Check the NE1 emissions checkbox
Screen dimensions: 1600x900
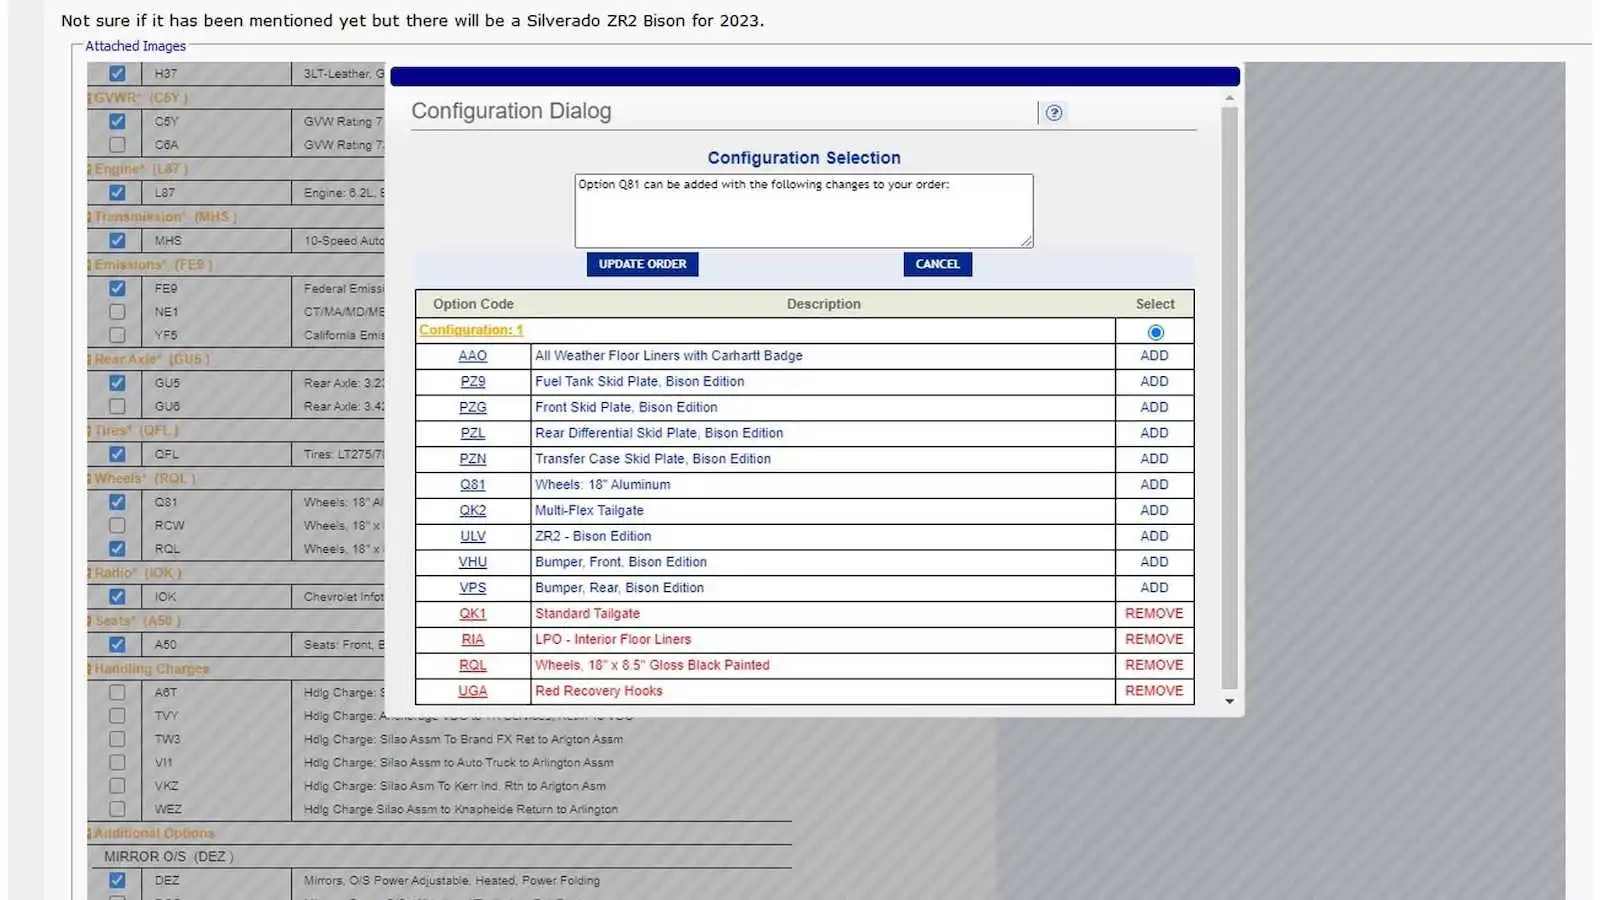point(117,312)
